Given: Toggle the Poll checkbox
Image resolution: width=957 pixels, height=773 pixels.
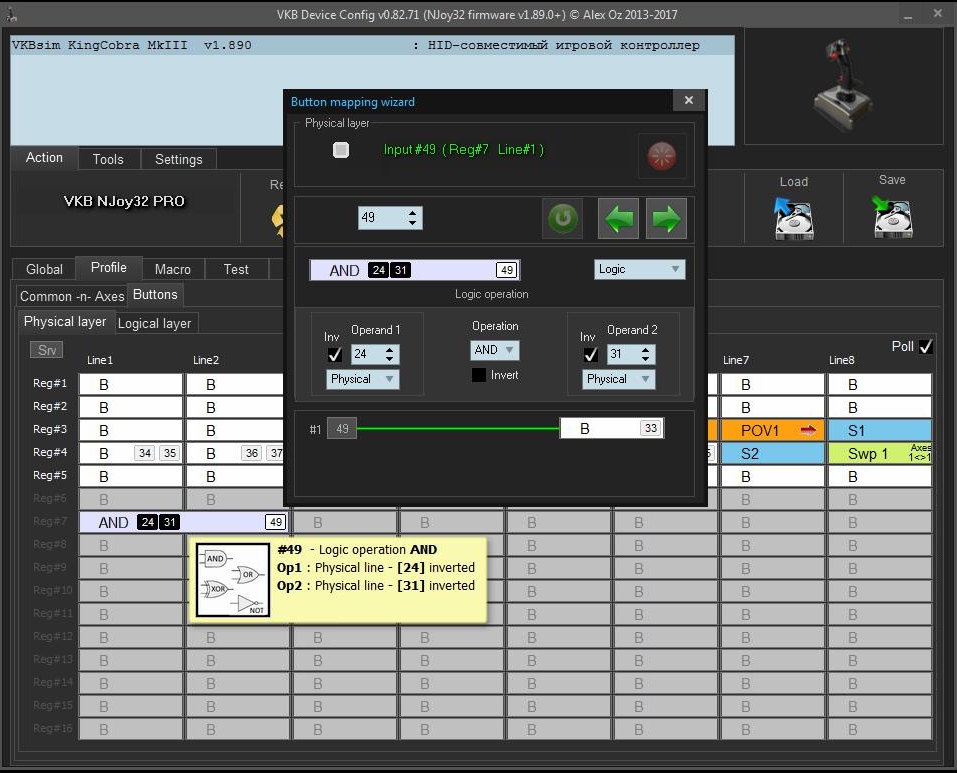Looking at the screenshot, I should coord(926,347).
